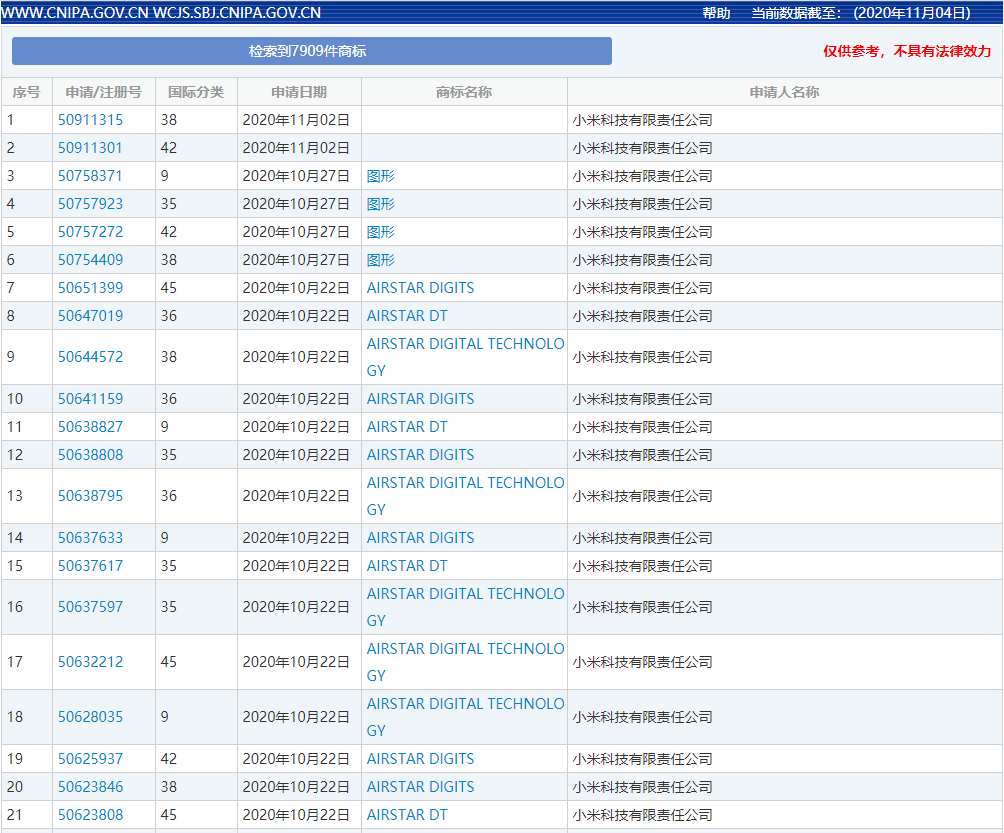Open 图形 trademark in row 5
The width and height of the screenshot is (1004, 833).
point(380,232)
